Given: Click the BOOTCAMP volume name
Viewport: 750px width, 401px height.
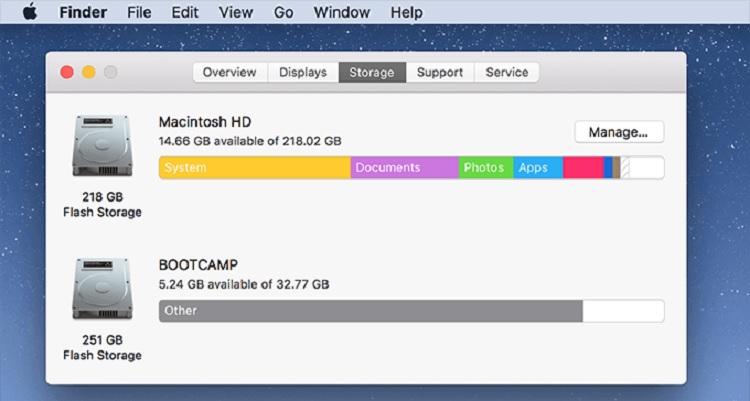Looking at the screenshot, I should coord(198,265).
